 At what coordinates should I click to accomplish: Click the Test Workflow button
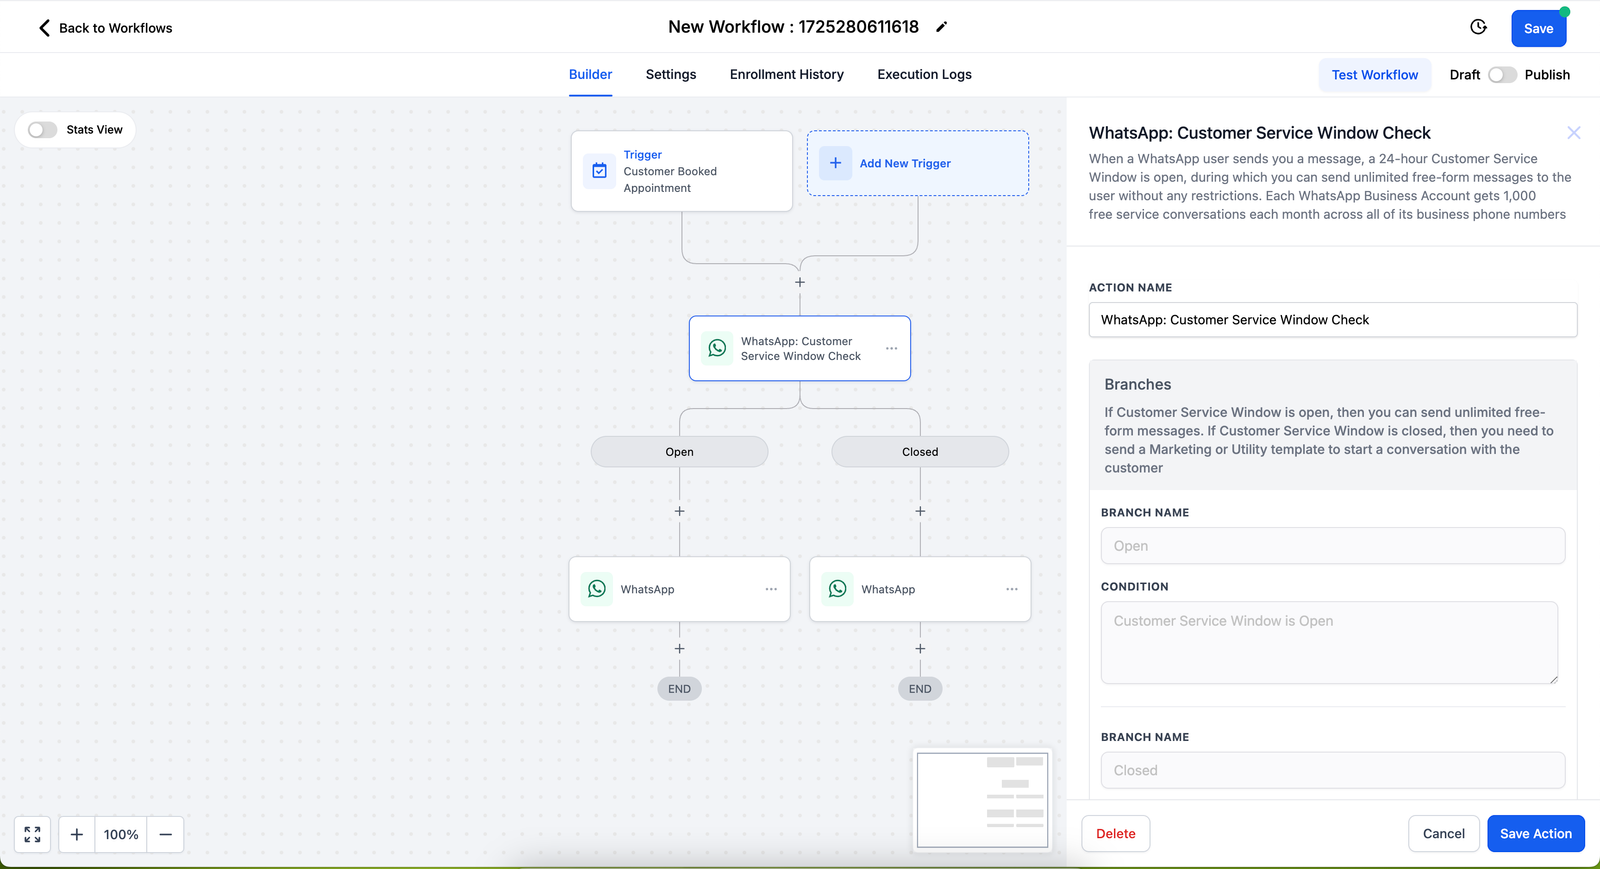click(x=1374, y=75)
